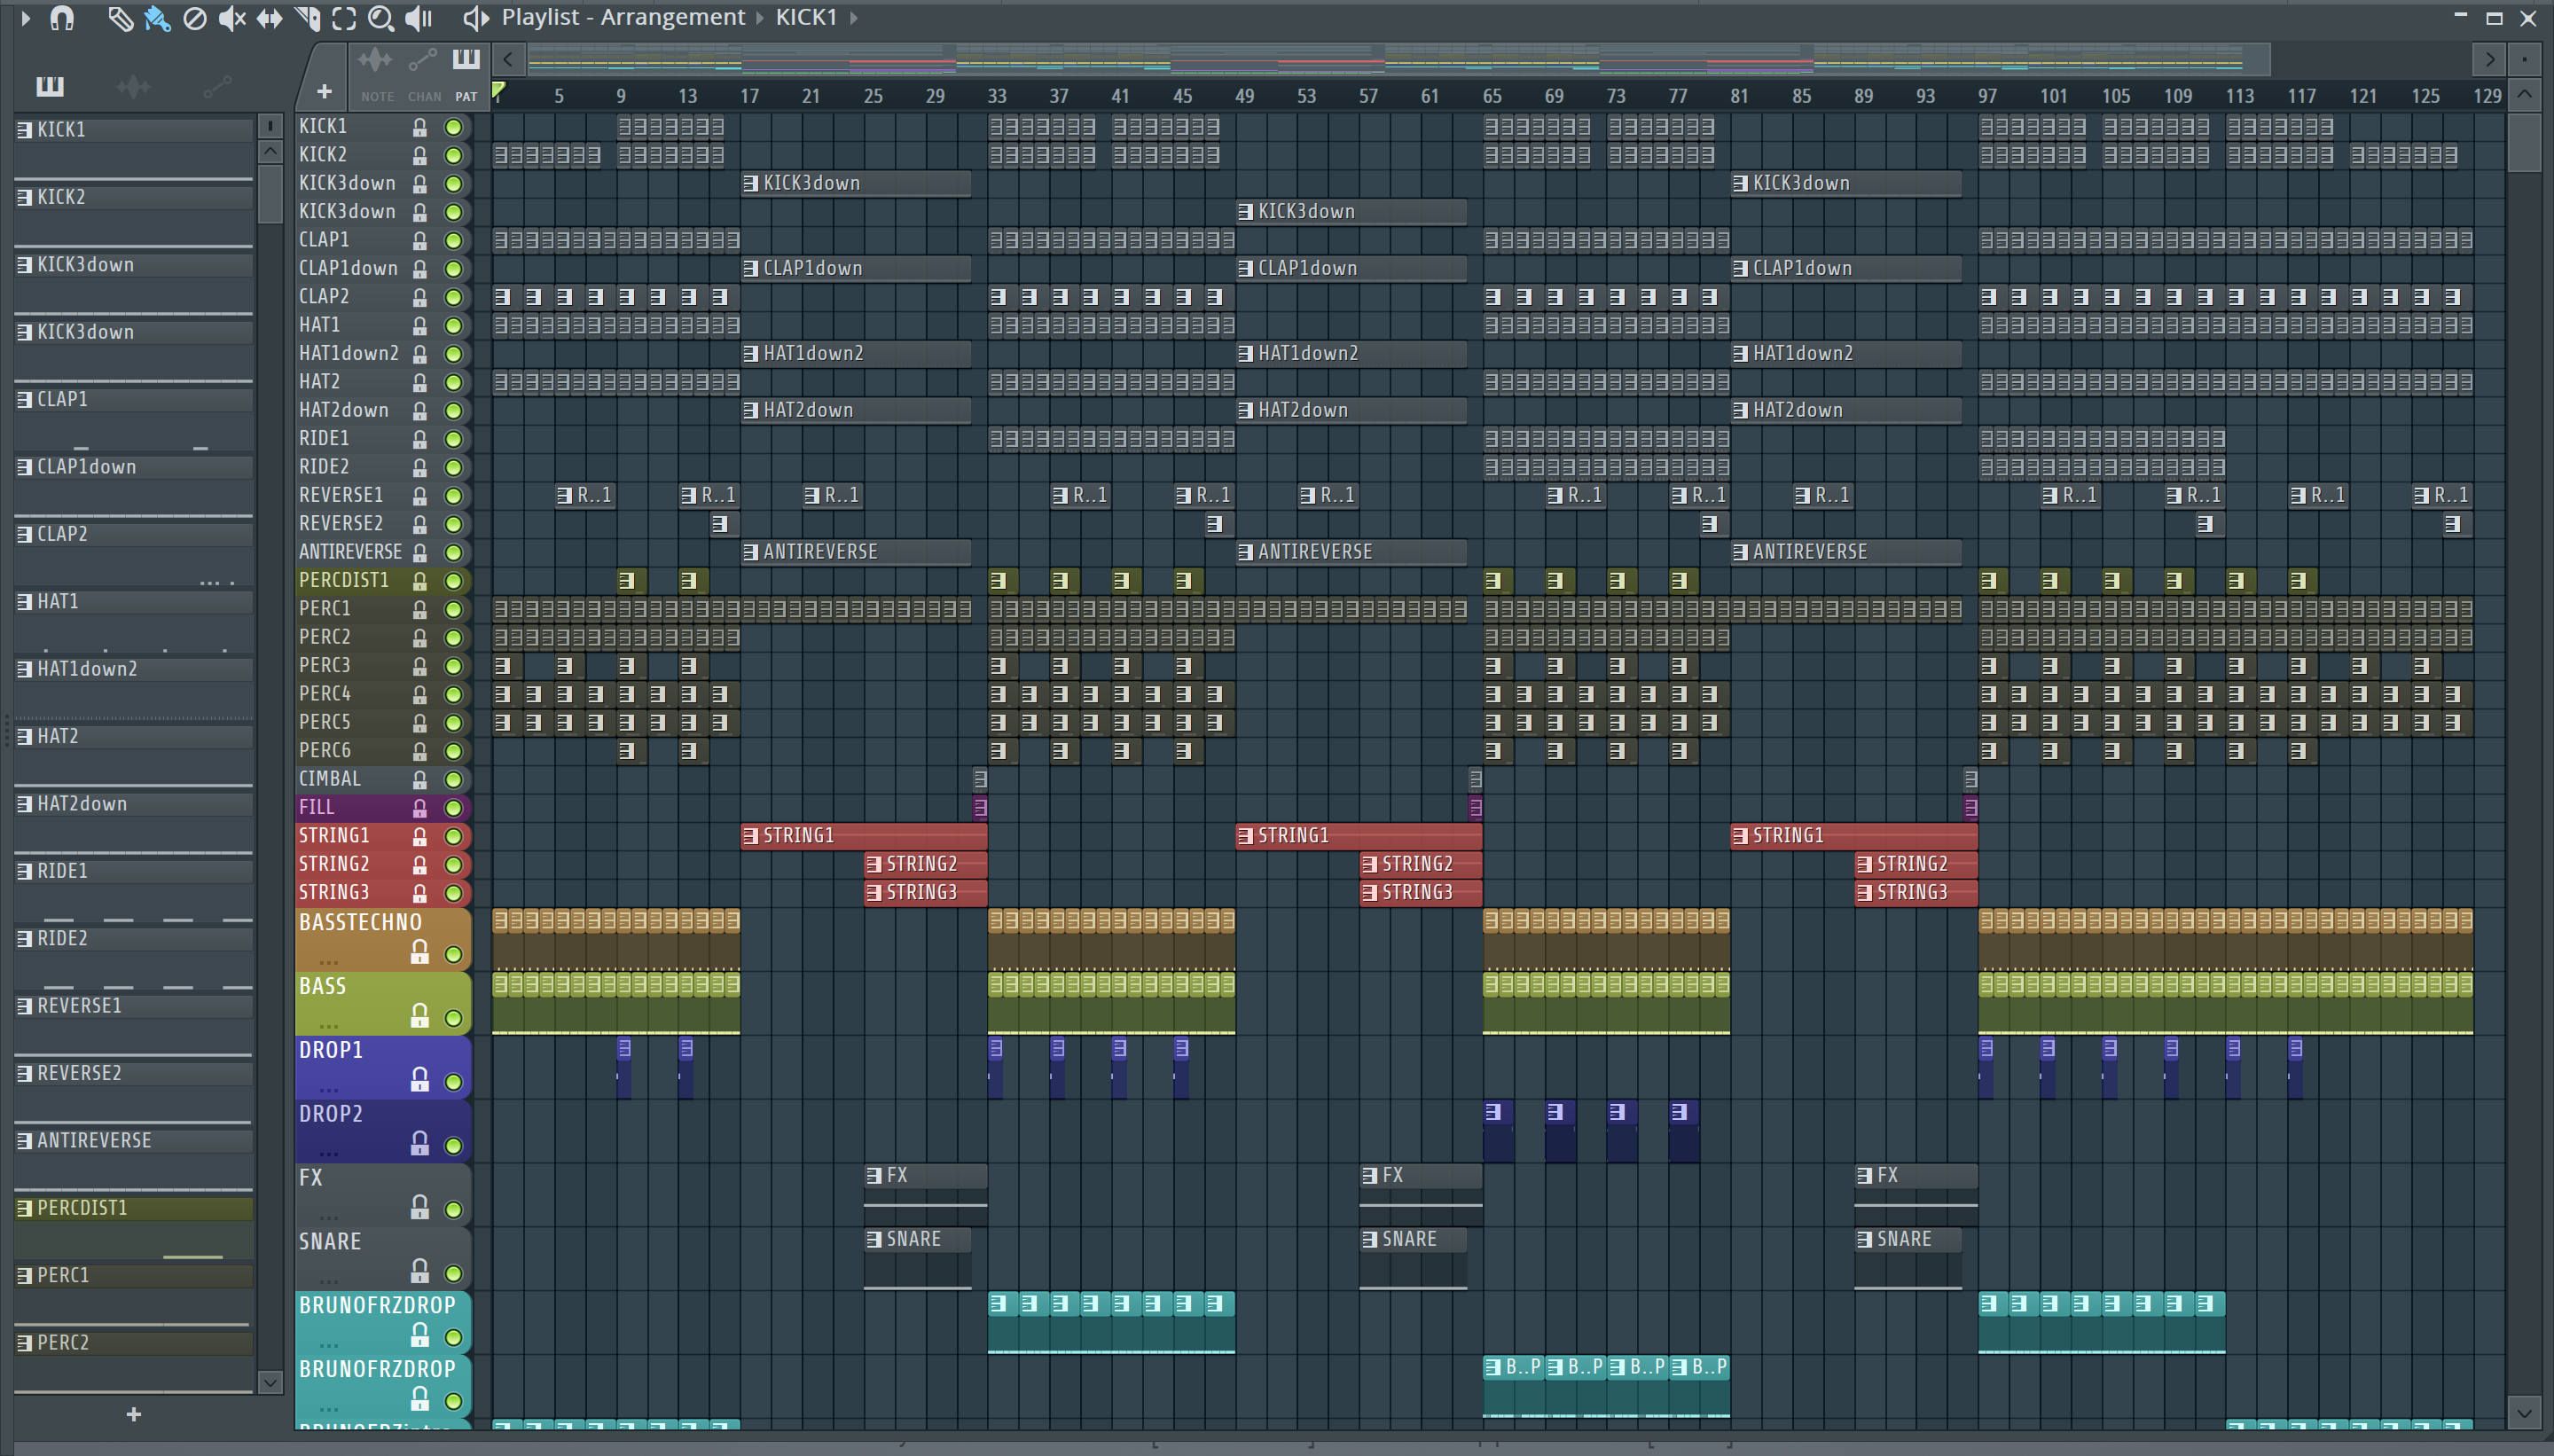Viewport: 2554px width, 1456px height.
Task: Click the green playhead start marker
Action: tap(498, 91)
